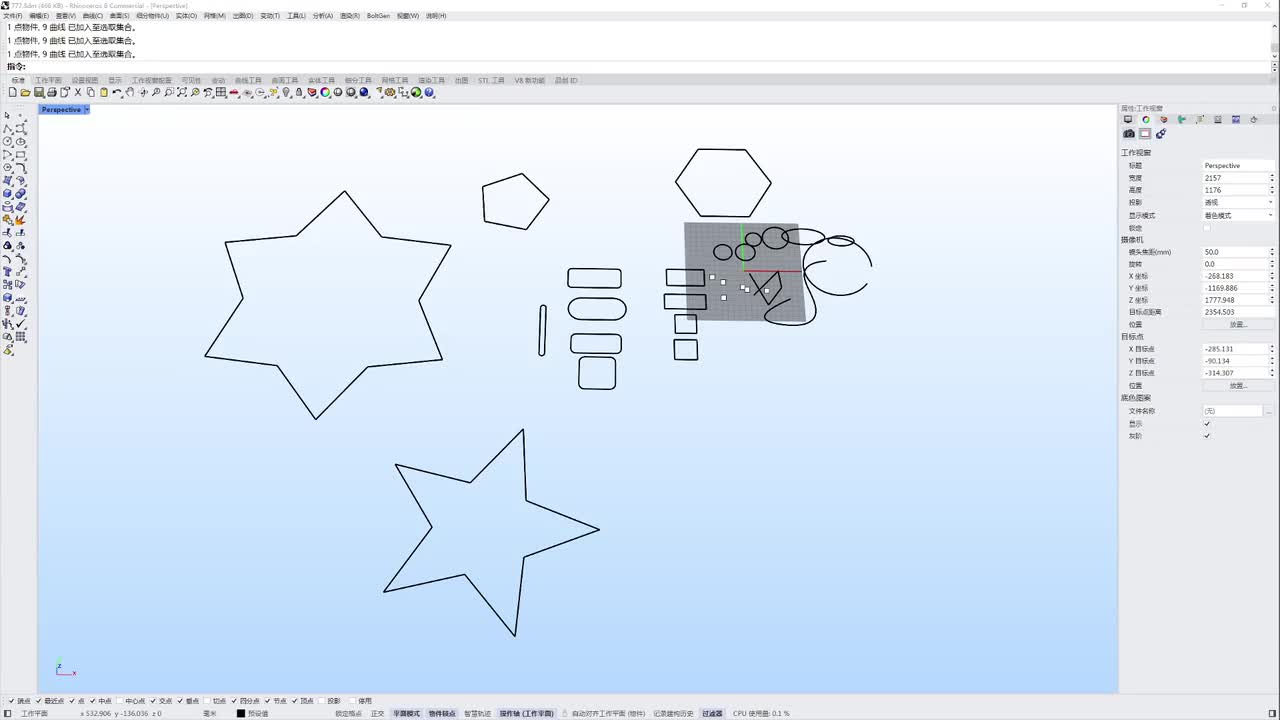1280x720 pixels.
Task: Enable the 中心点 osnap checkbox
Action: coord(121,701)
